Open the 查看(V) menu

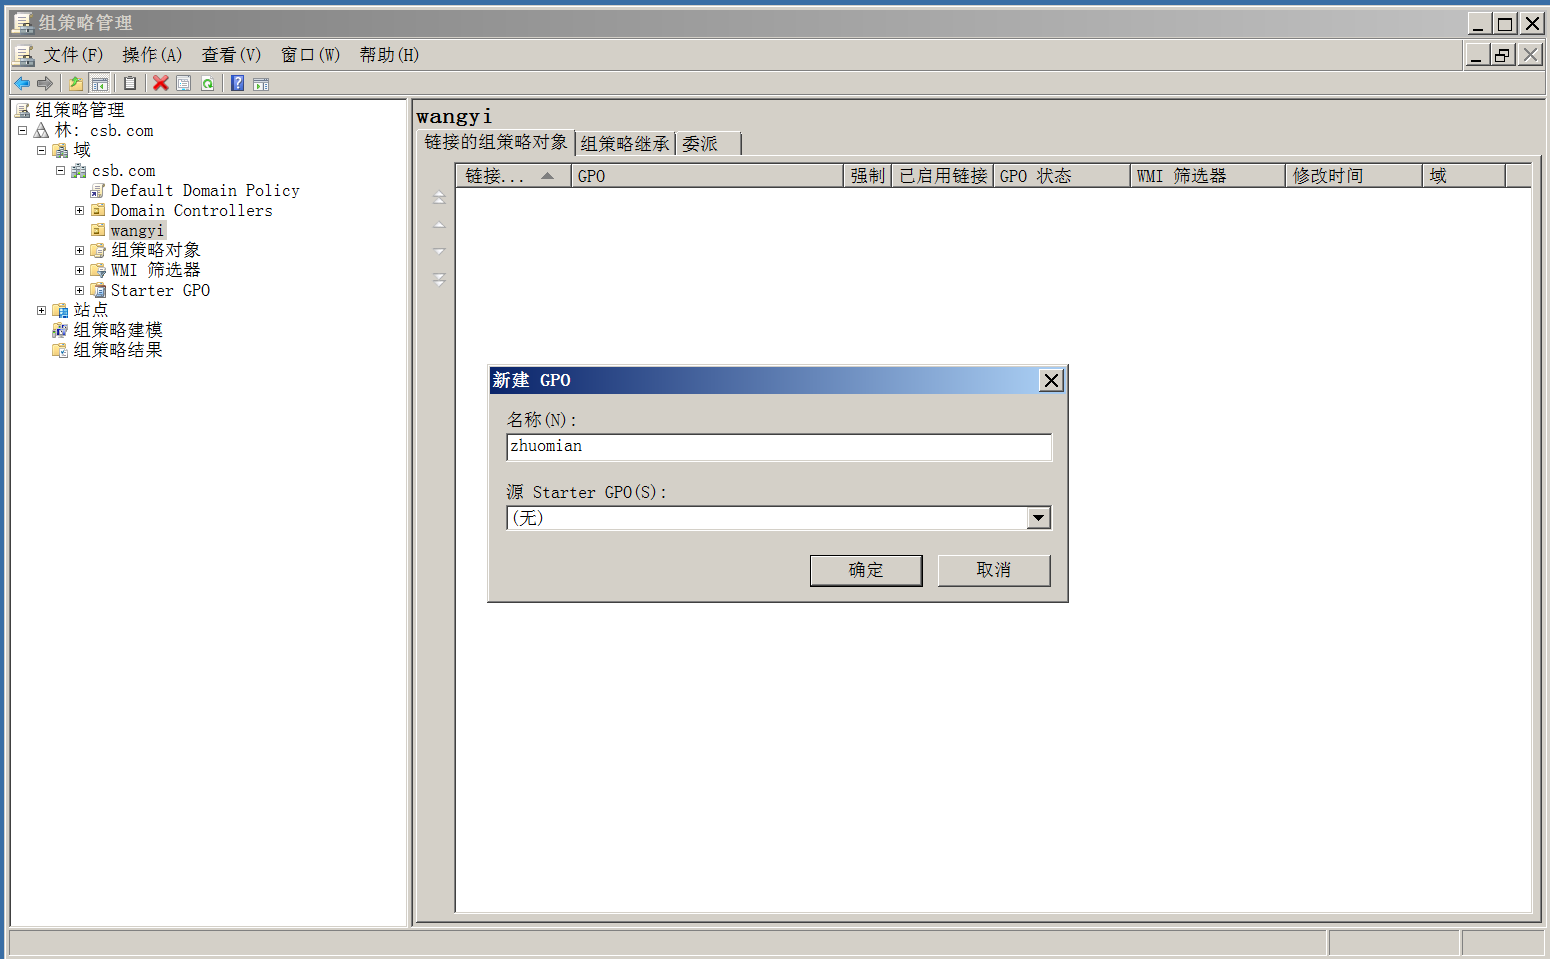click(x=231, y=55)
